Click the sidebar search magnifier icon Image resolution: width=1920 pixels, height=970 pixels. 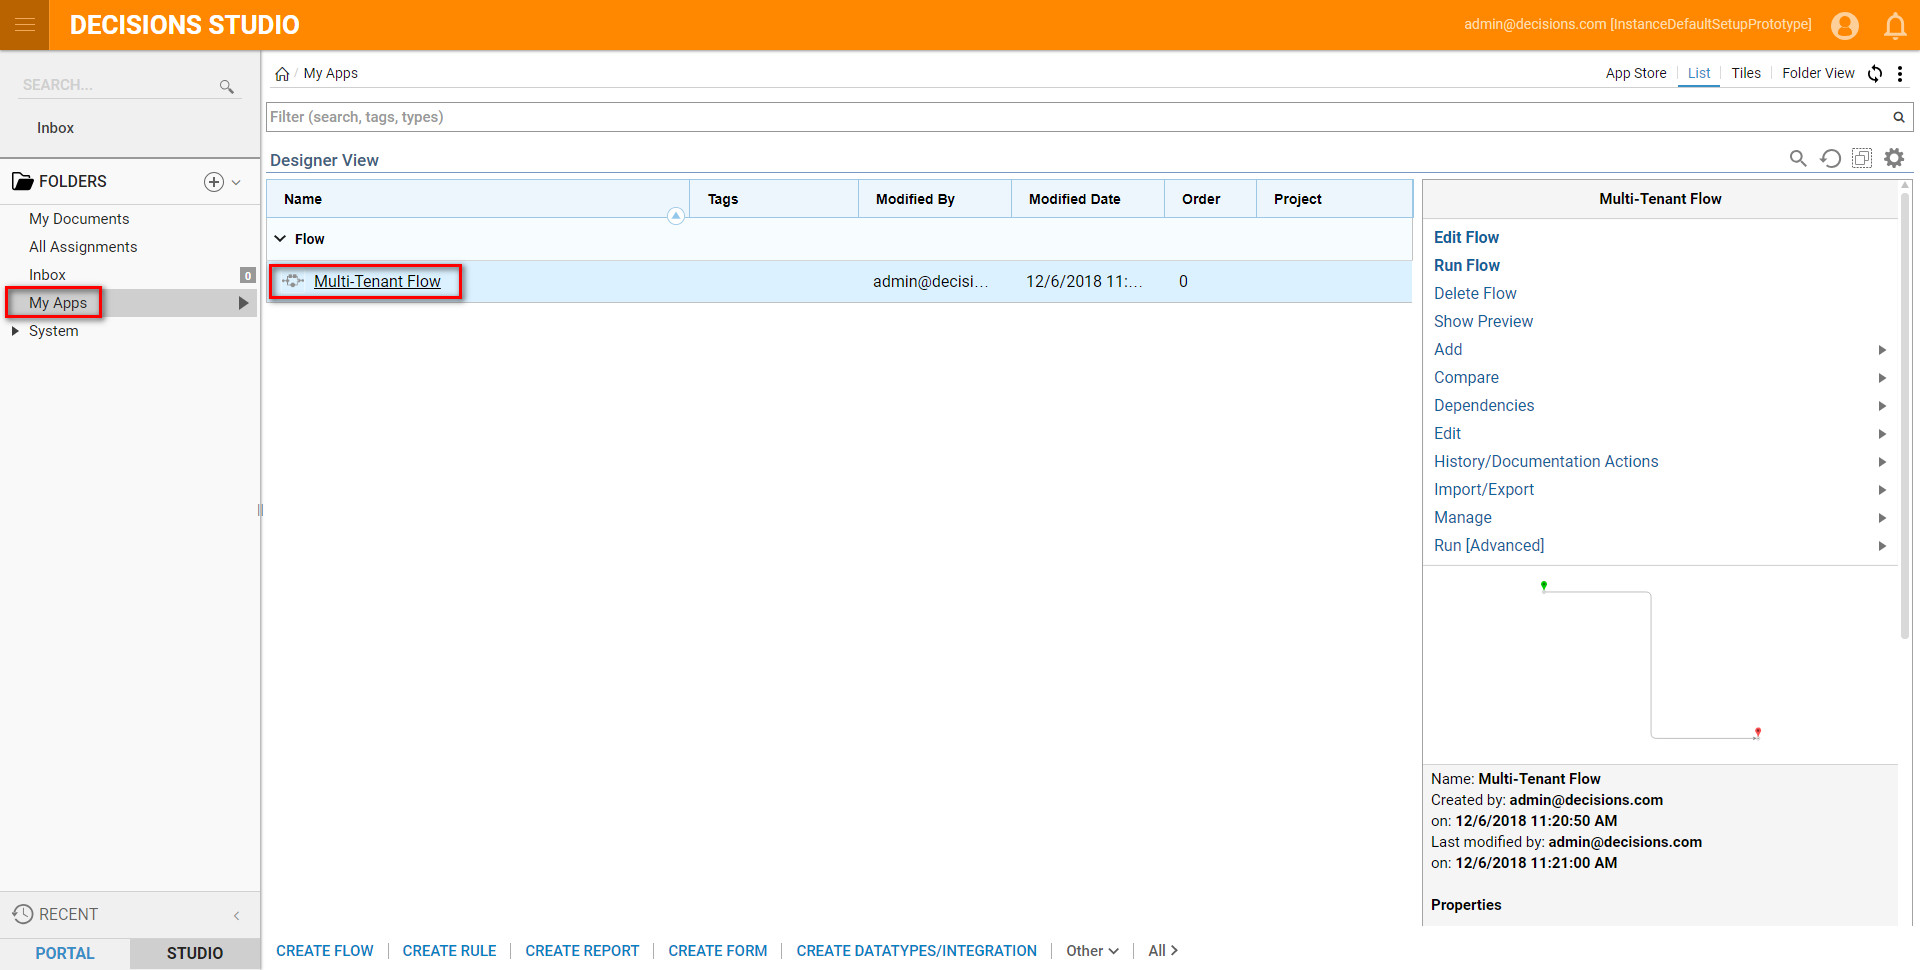[227, 87]
